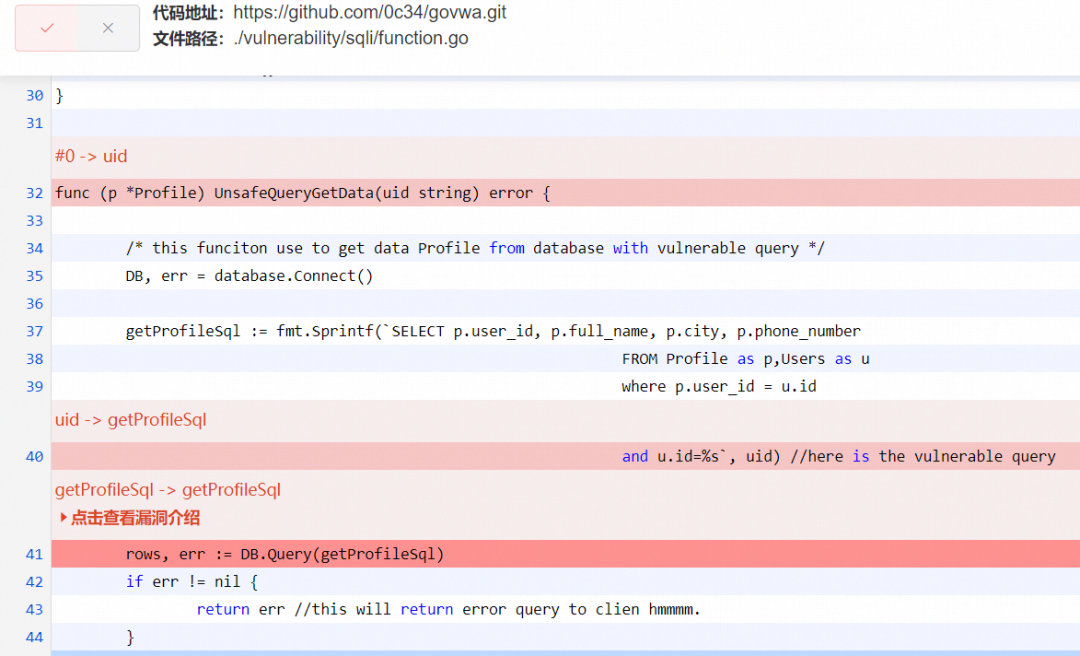
Task: Select the '#0 -> uid' trace annotation
Action: 91,156
